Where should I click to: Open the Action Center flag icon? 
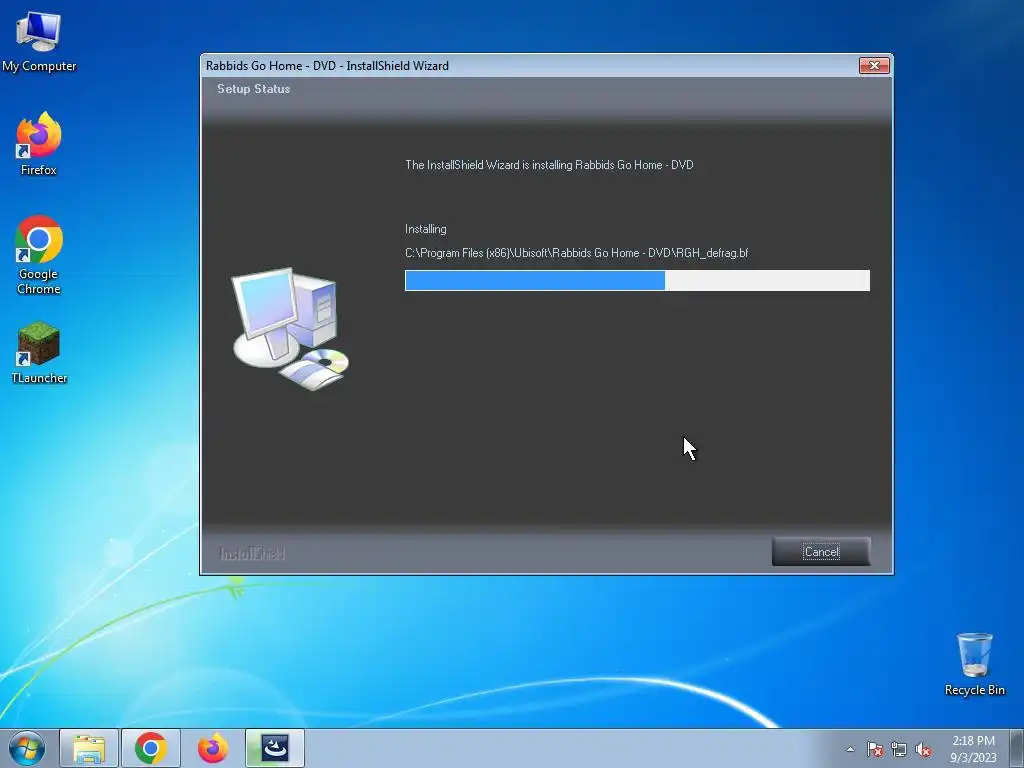pyautogui.click(x=875, y=749)
